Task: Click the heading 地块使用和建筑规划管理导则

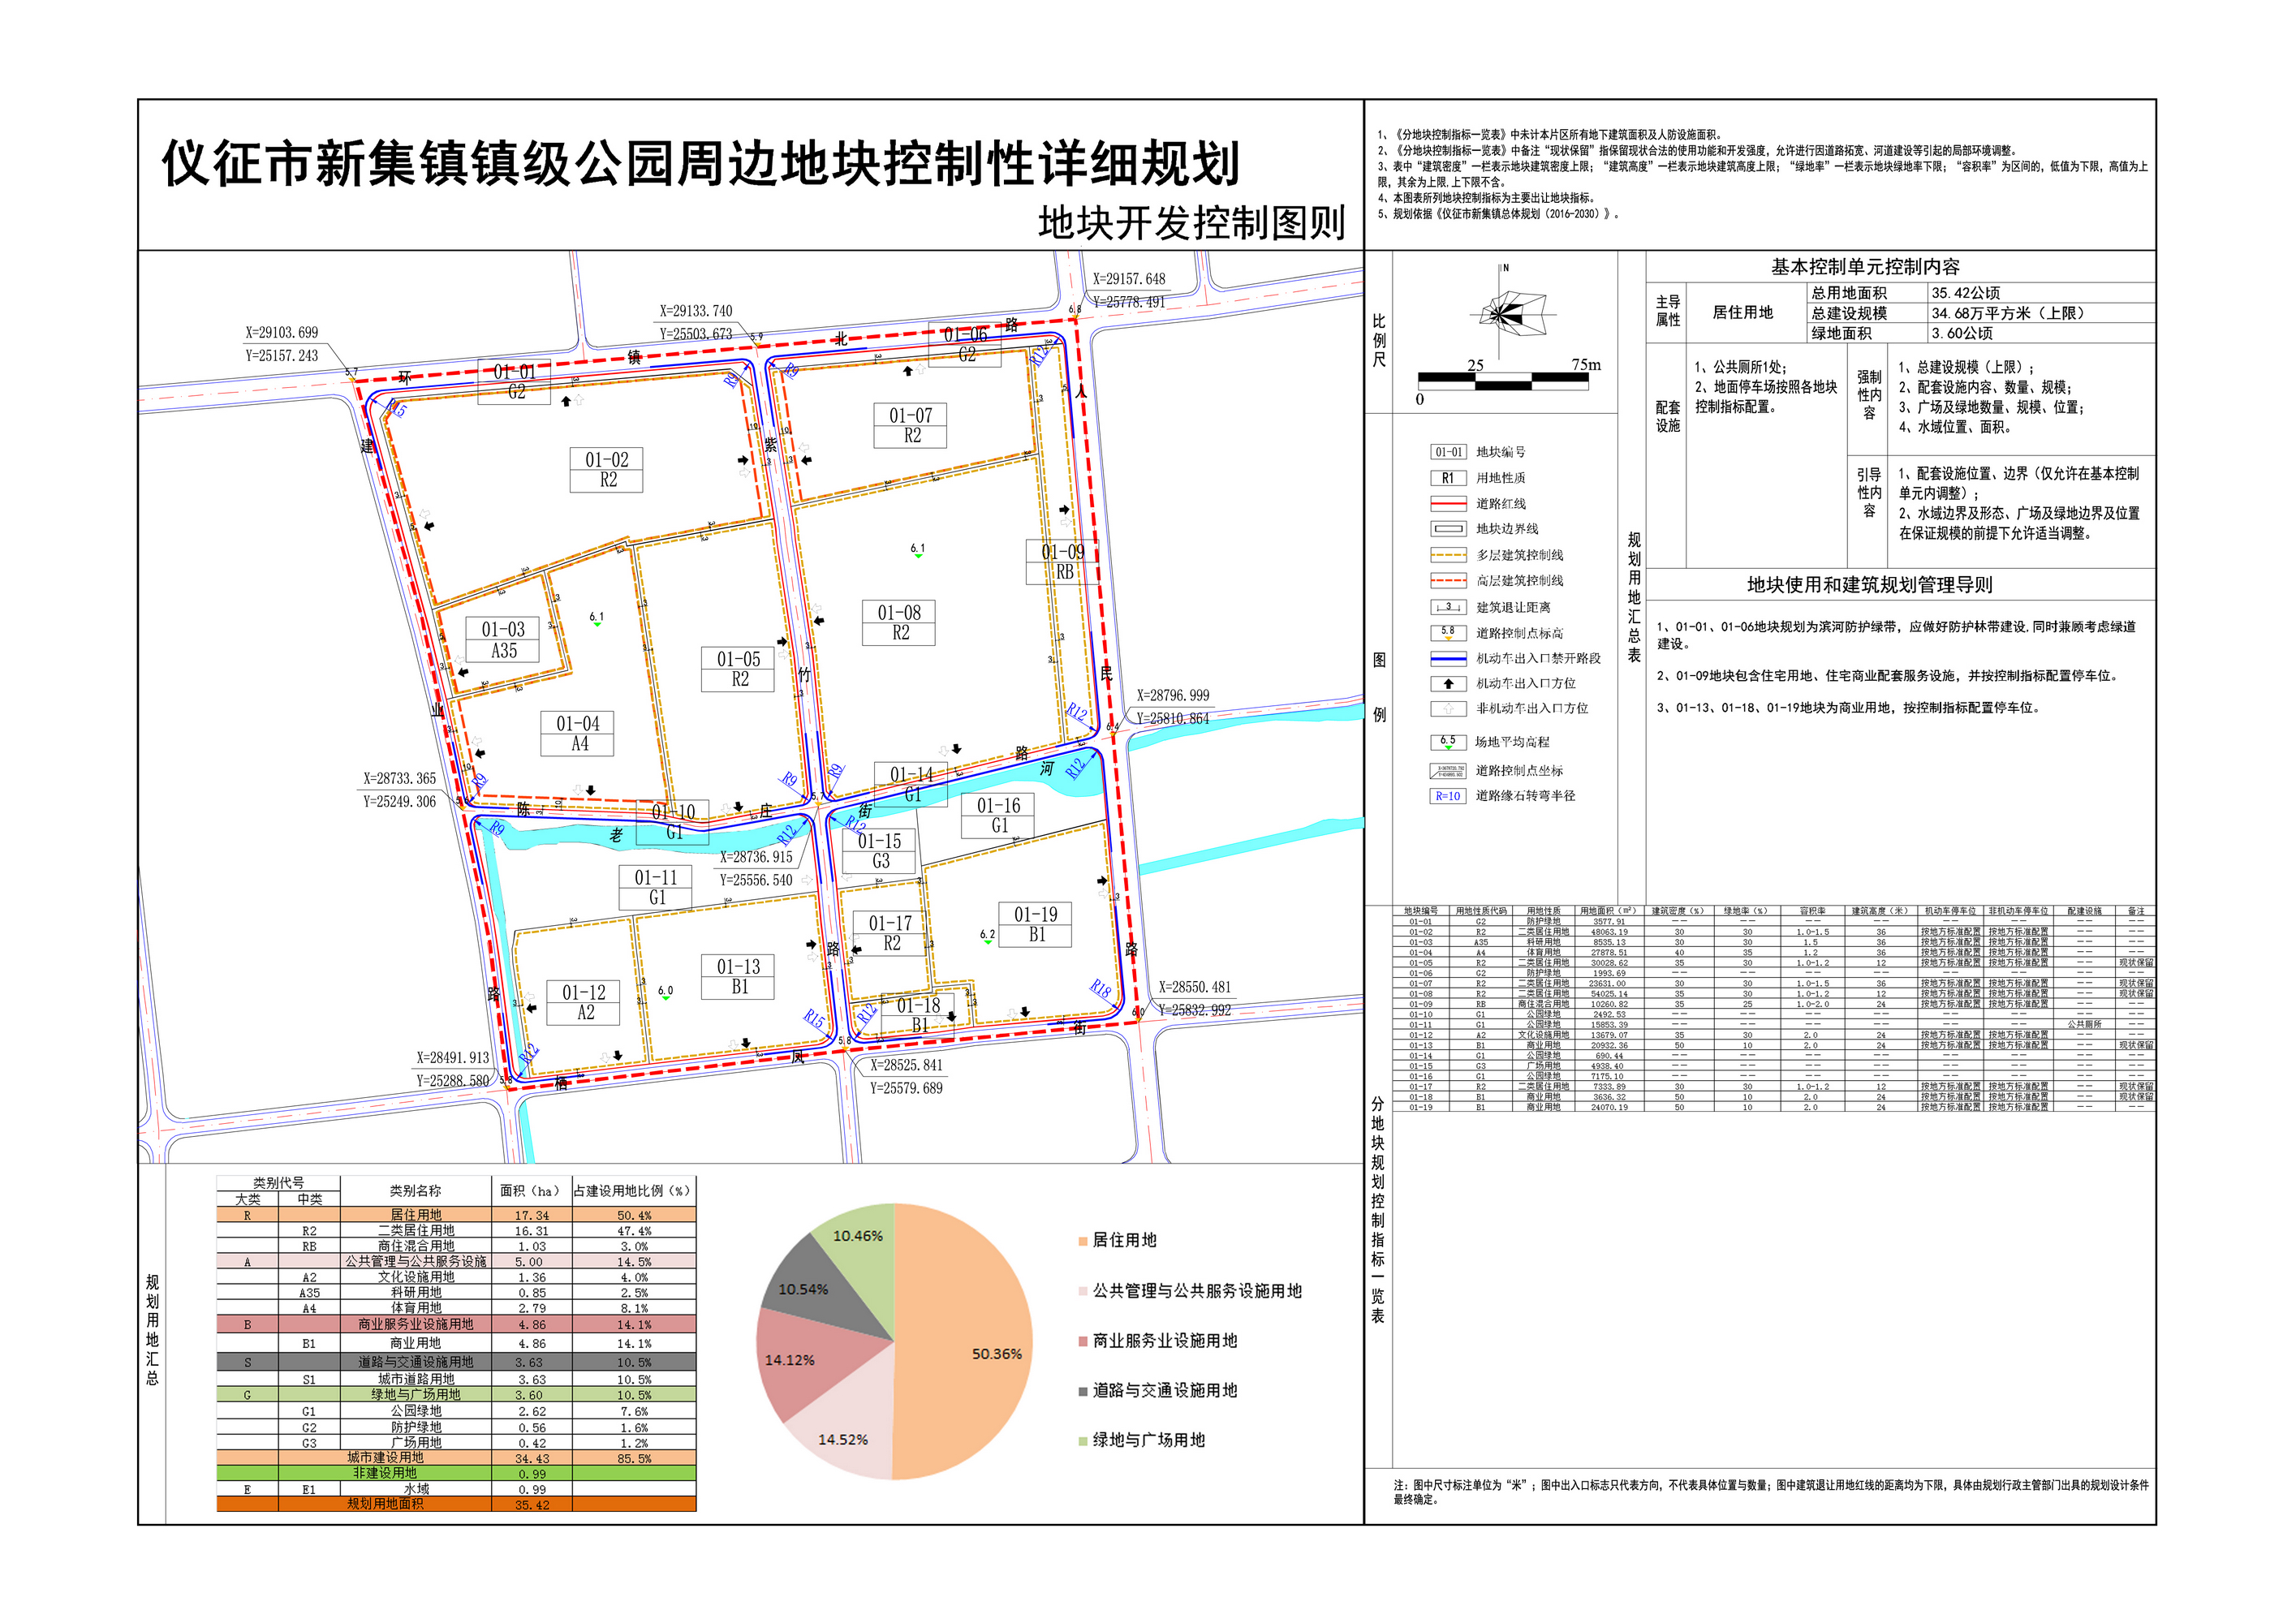Action: point(1870,585)
